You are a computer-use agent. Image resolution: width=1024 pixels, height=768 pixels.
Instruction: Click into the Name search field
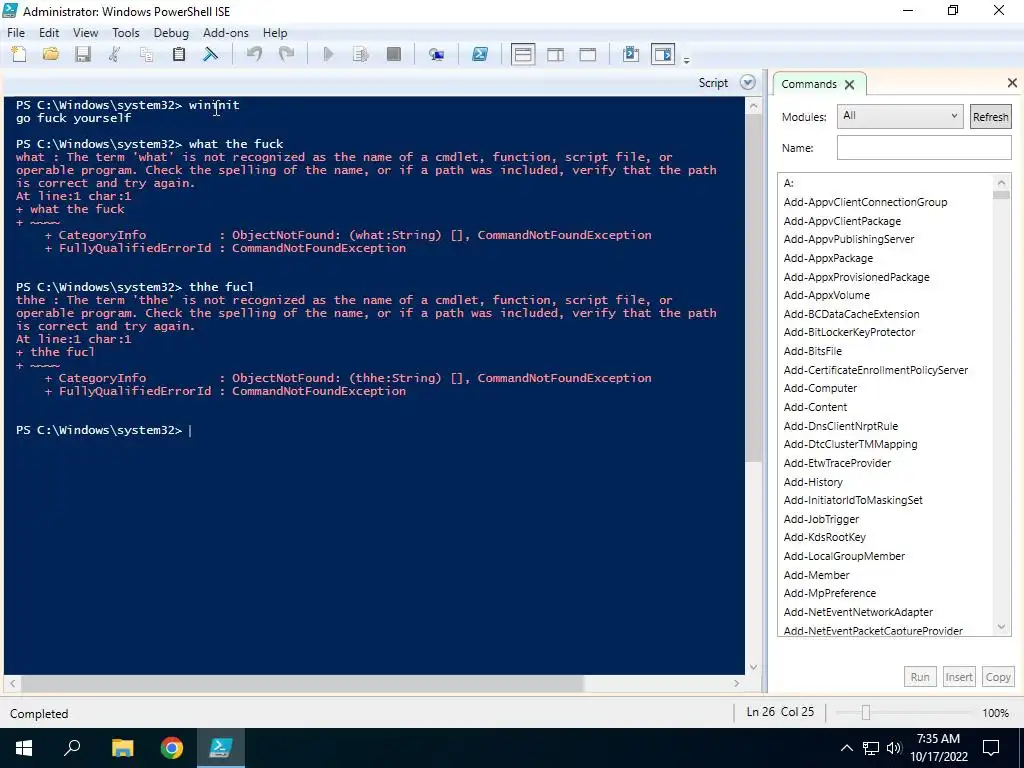coord(924,148)
